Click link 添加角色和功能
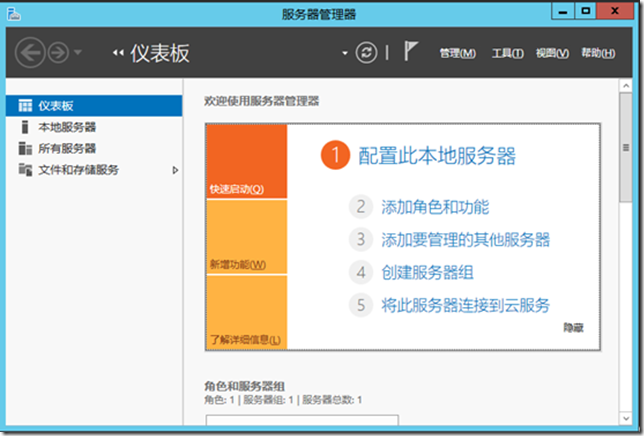Viewport: 644px width, 436px height. pos(435,207)
